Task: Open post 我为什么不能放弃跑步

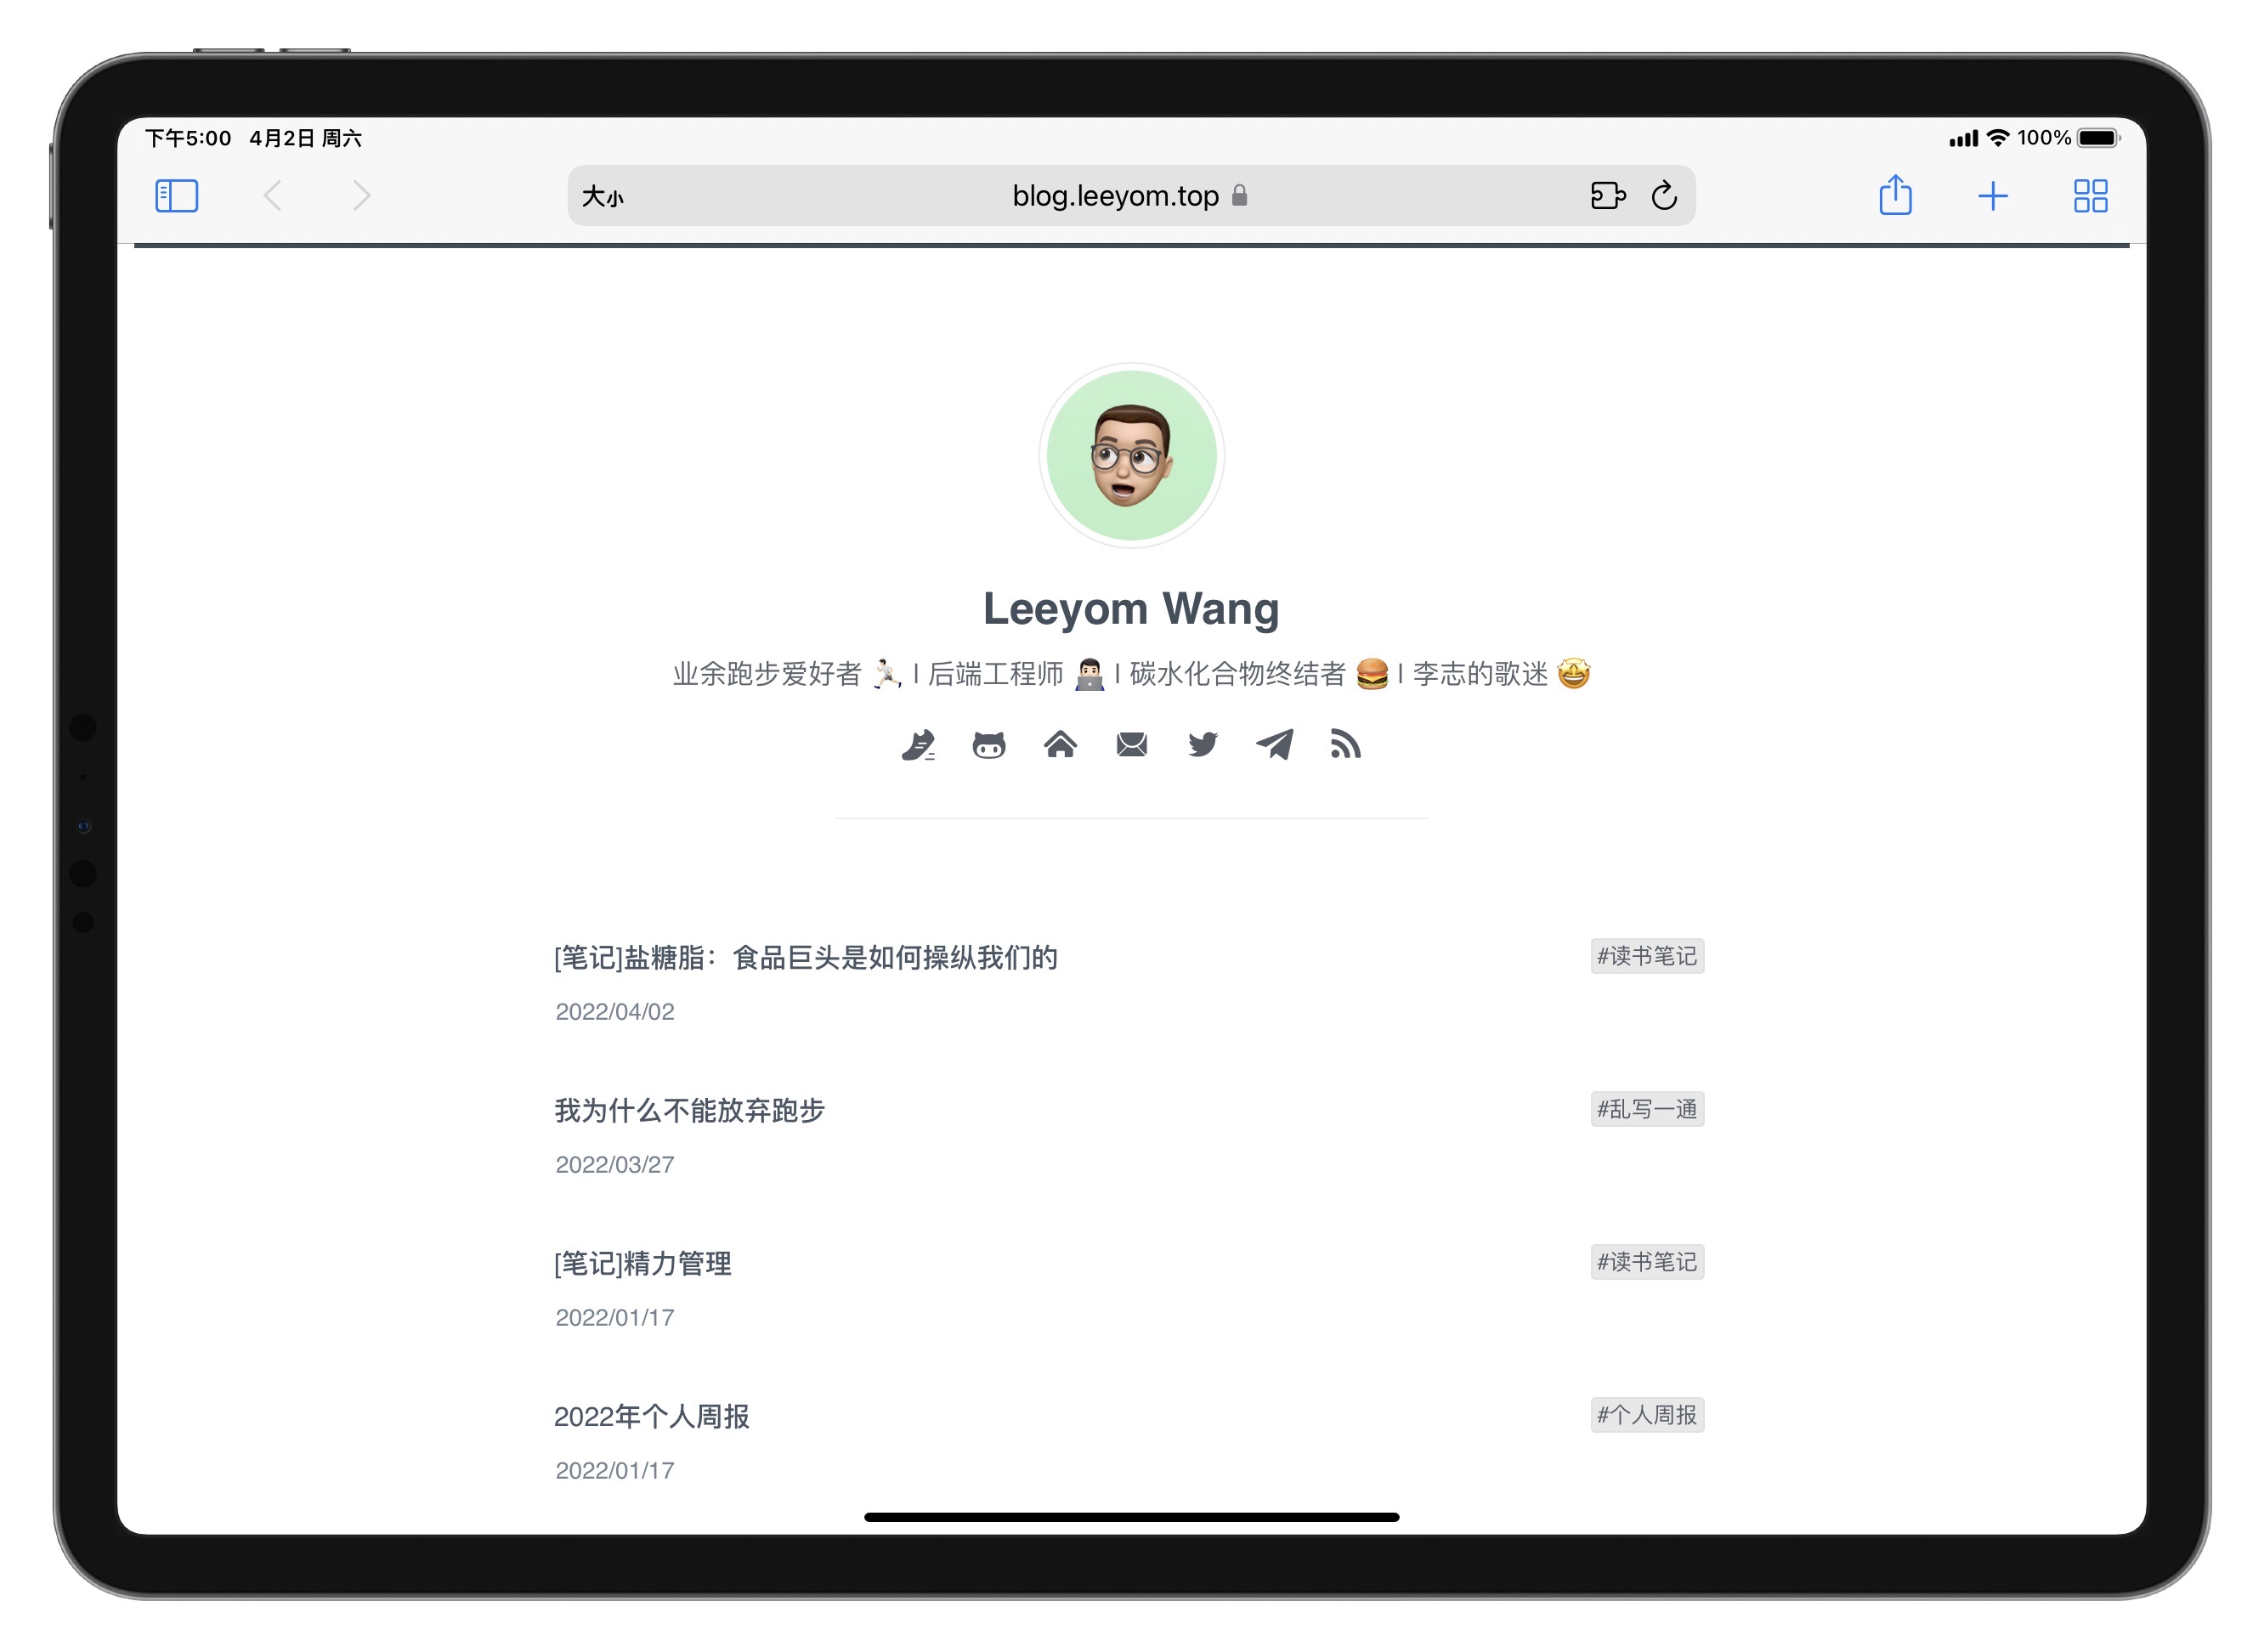Action: (690, 1111)
